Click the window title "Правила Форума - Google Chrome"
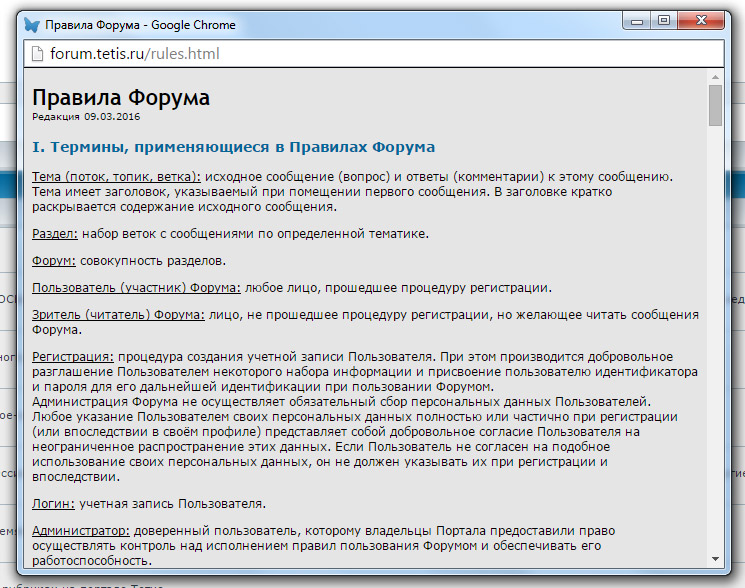The width and height of the screenshot is (745, 588). coord(140,25)
